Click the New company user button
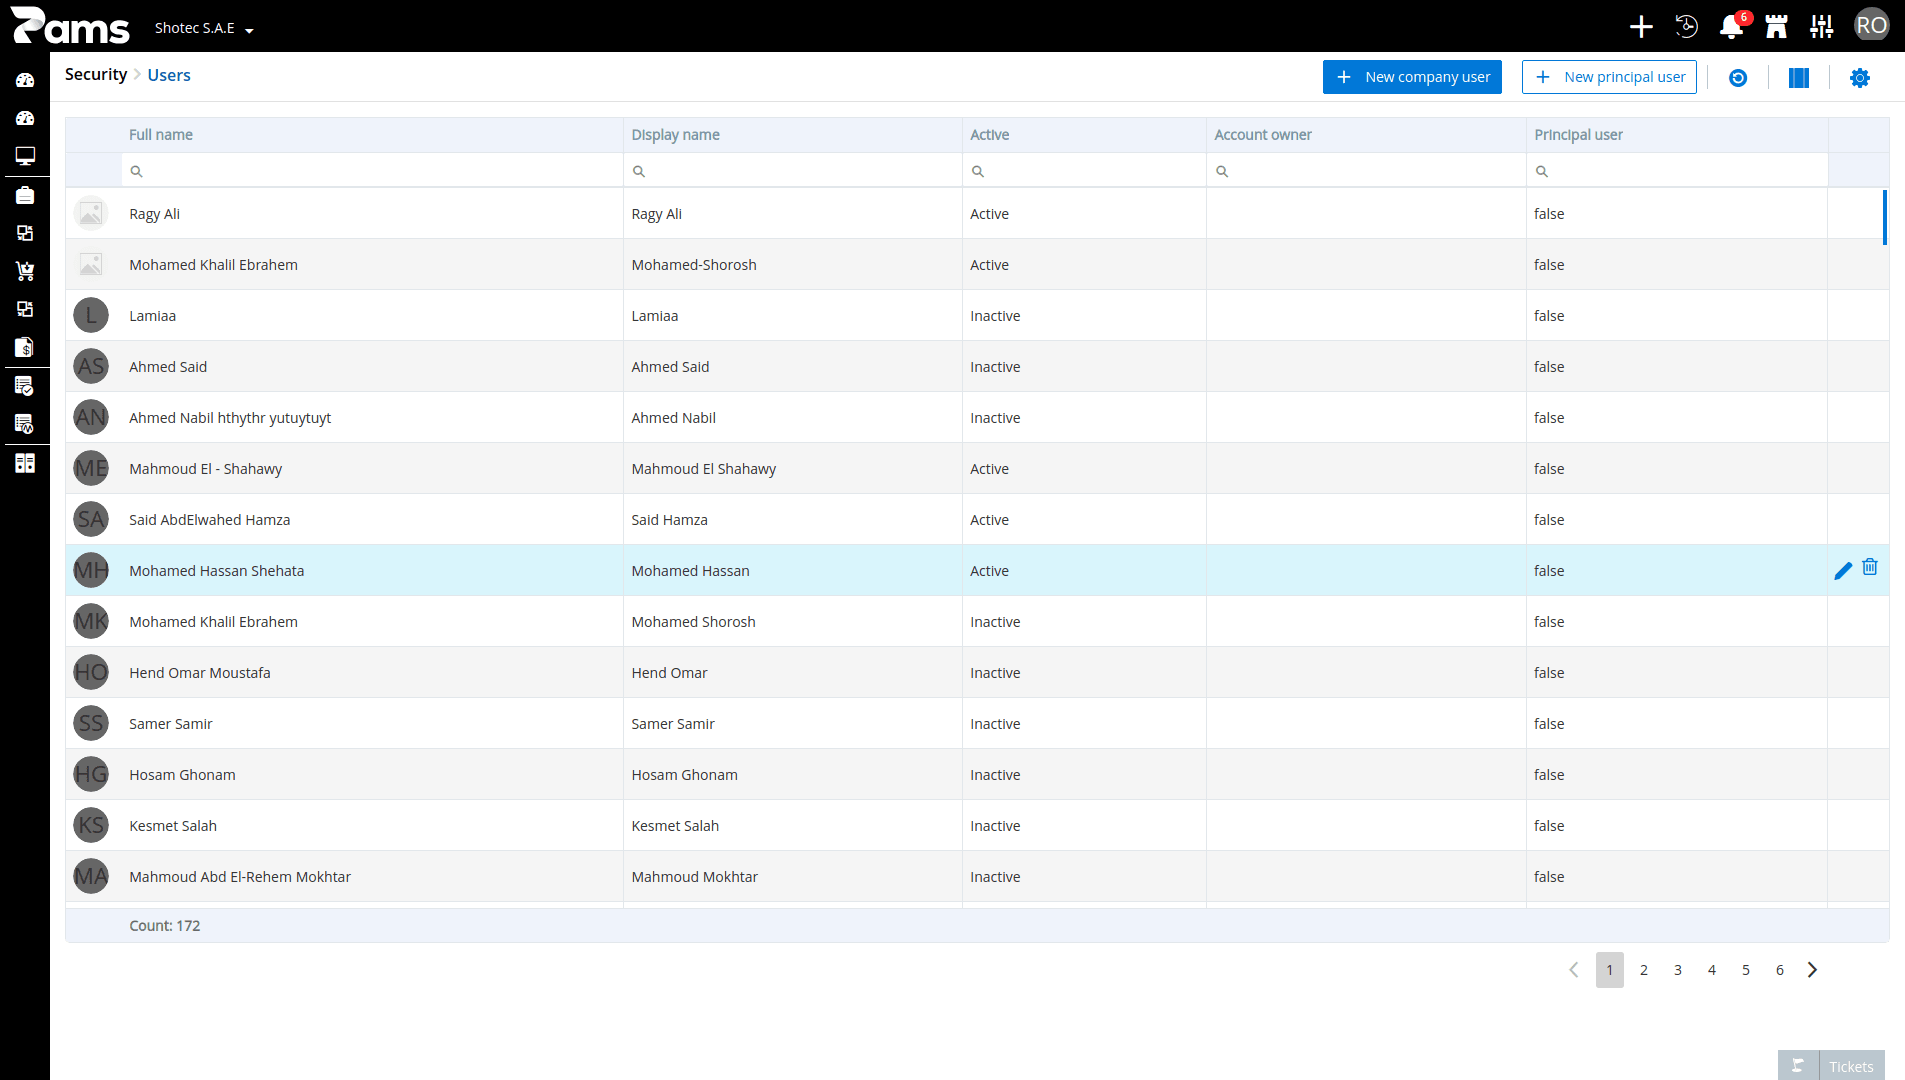This screenshot has height=1080, width=1905. pos(1412,77)
